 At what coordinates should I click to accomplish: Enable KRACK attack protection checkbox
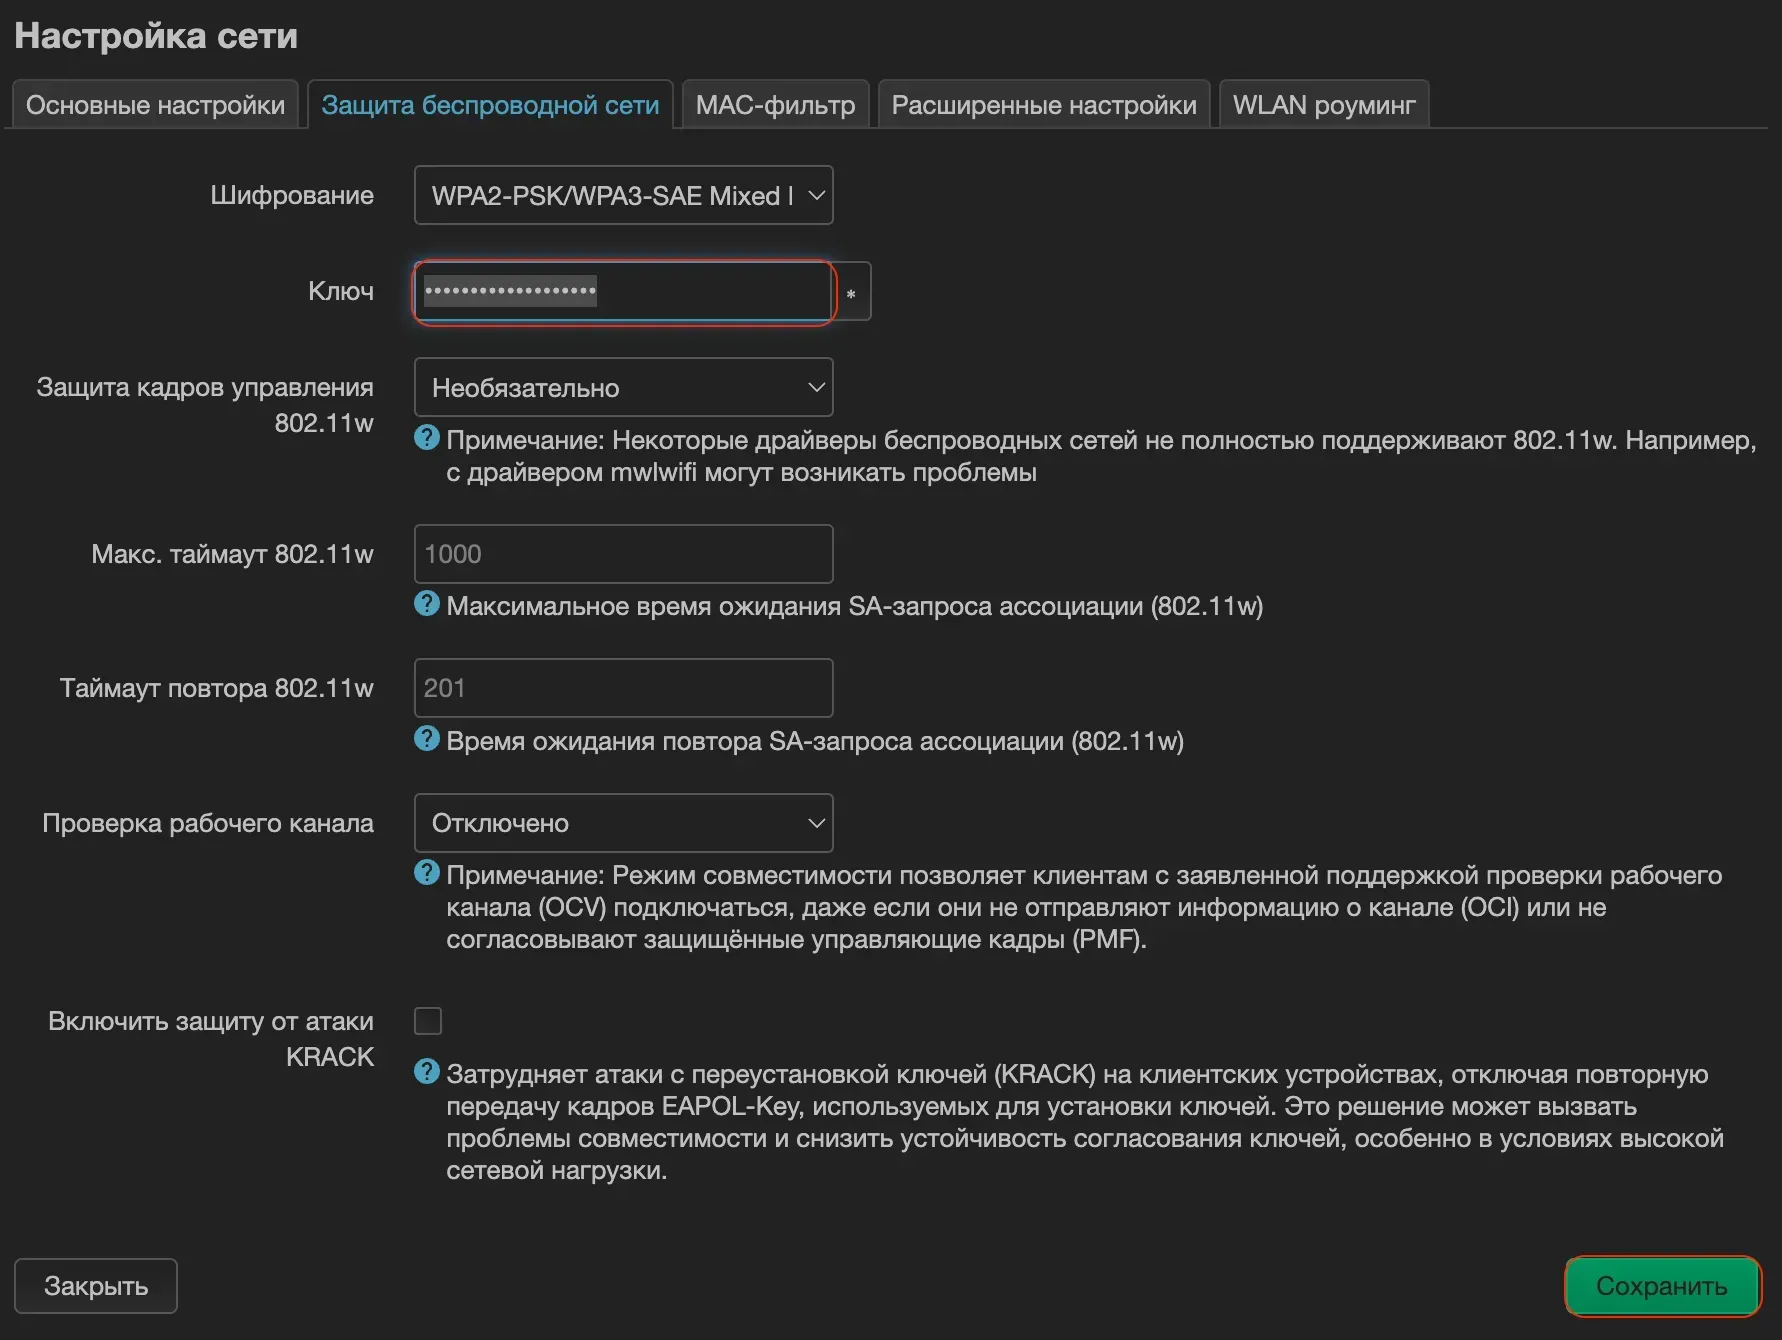point(428,1021)
